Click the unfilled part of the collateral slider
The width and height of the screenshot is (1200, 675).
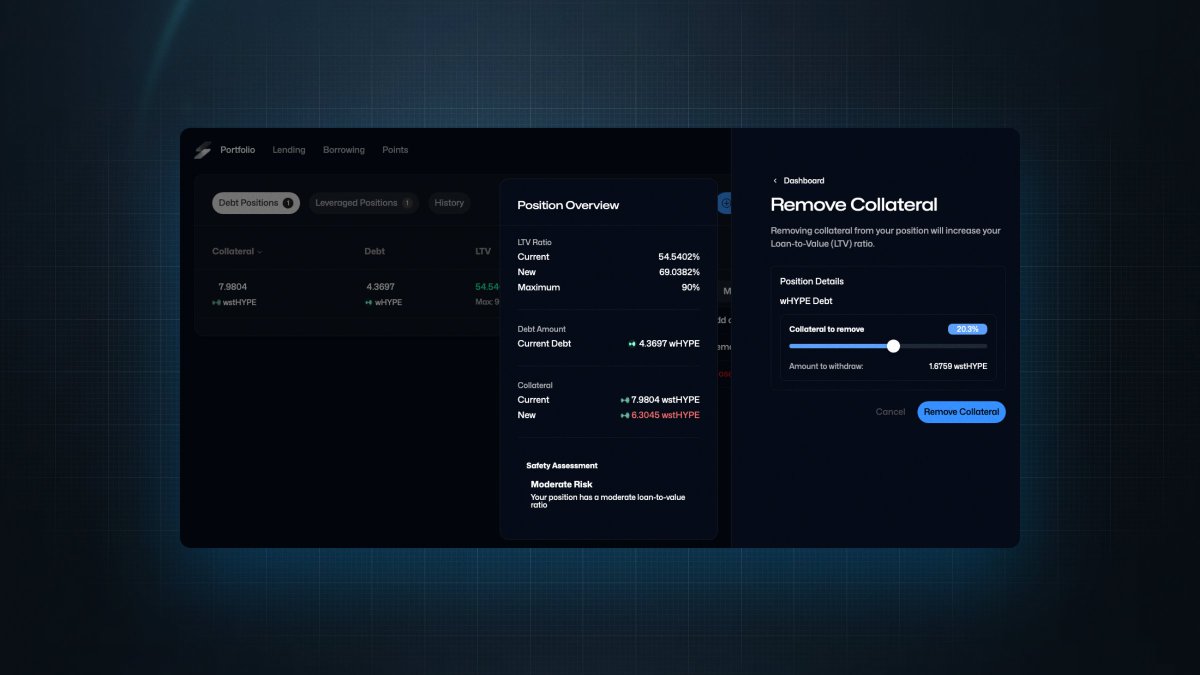click(943, 346)
